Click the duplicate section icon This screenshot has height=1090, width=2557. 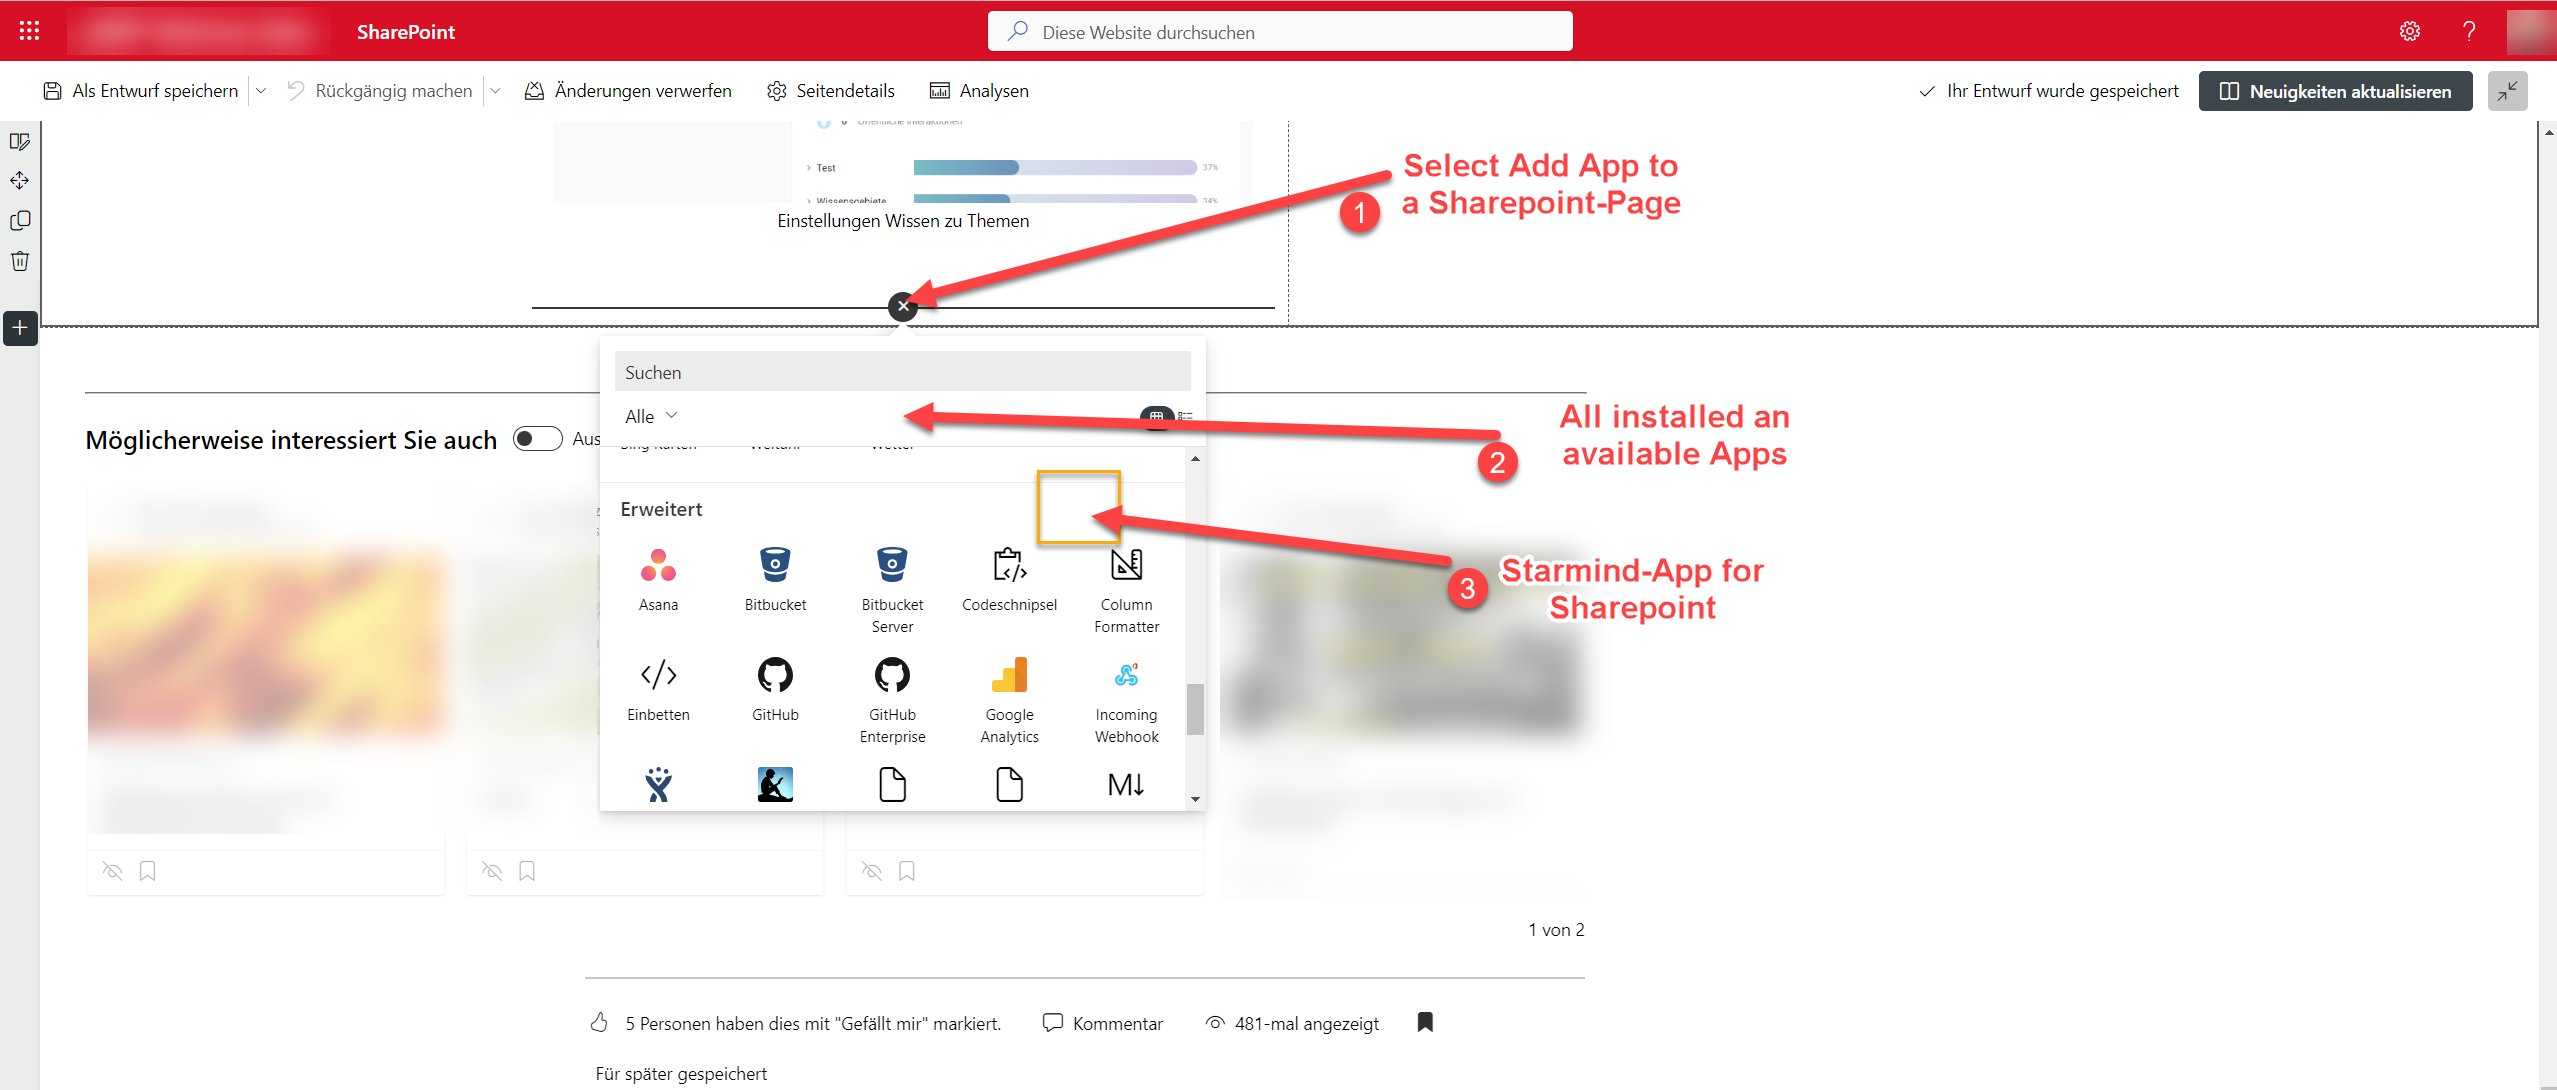click(x=20, y=221)
